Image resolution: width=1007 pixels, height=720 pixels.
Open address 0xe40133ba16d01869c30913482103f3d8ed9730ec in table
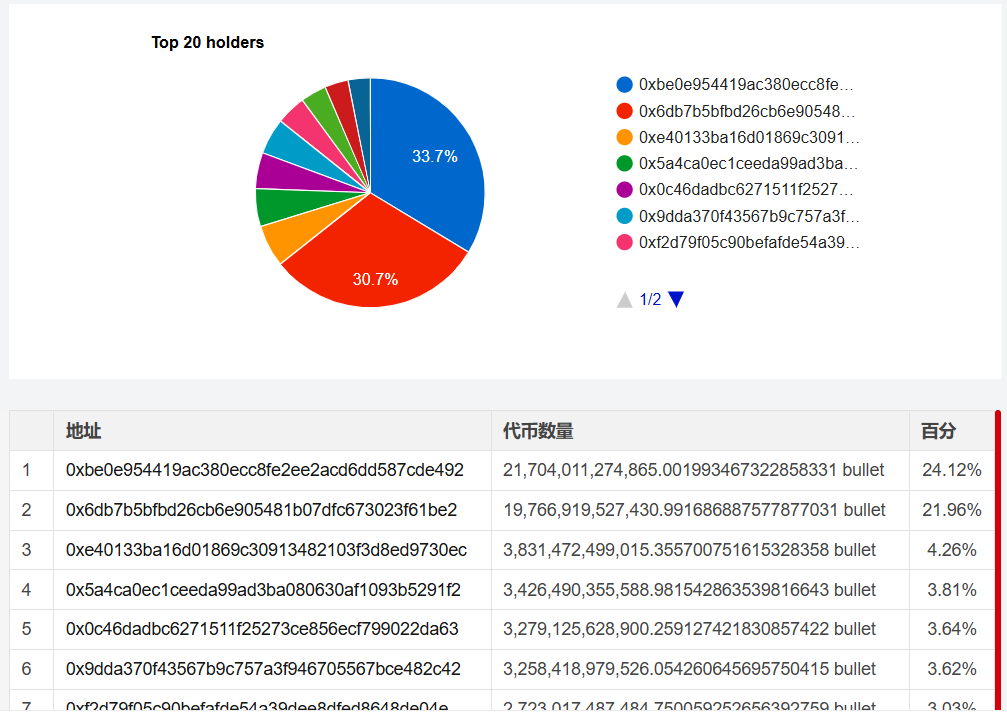[x=266, y=550]
